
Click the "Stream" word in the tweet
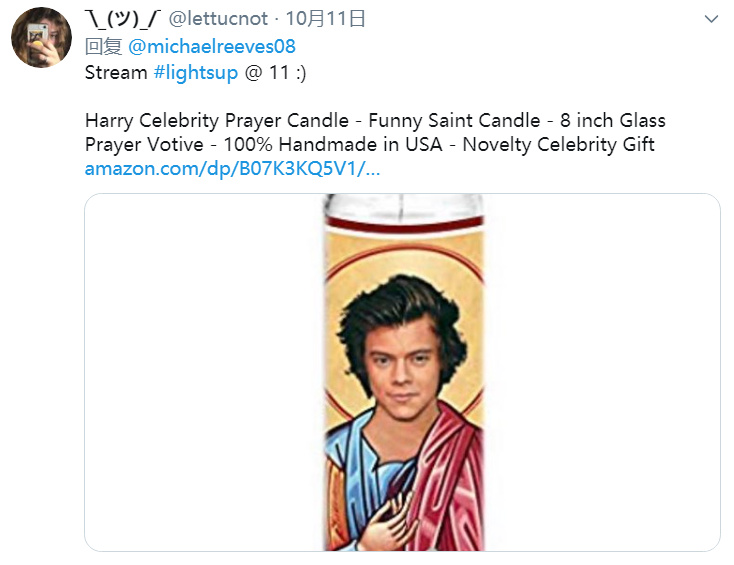point(116,73)
